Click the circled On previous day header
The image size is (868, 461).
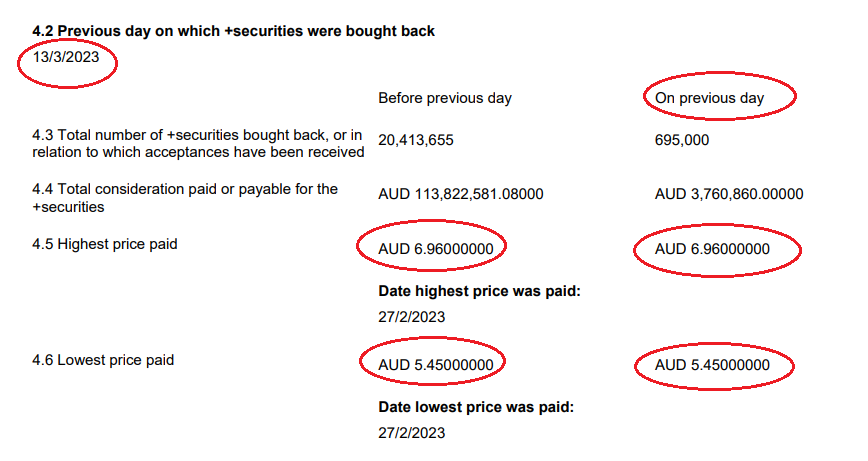click(710, 98)
